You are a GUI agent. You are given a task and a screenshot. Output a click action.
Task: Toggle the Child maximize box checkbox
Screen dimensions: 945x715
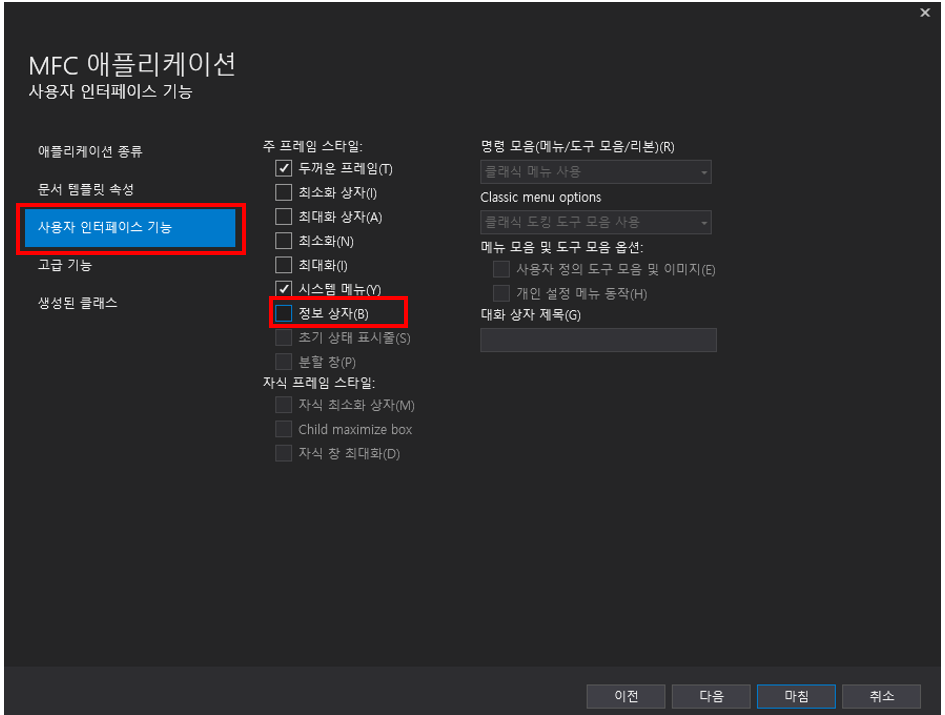coord(283,429)
